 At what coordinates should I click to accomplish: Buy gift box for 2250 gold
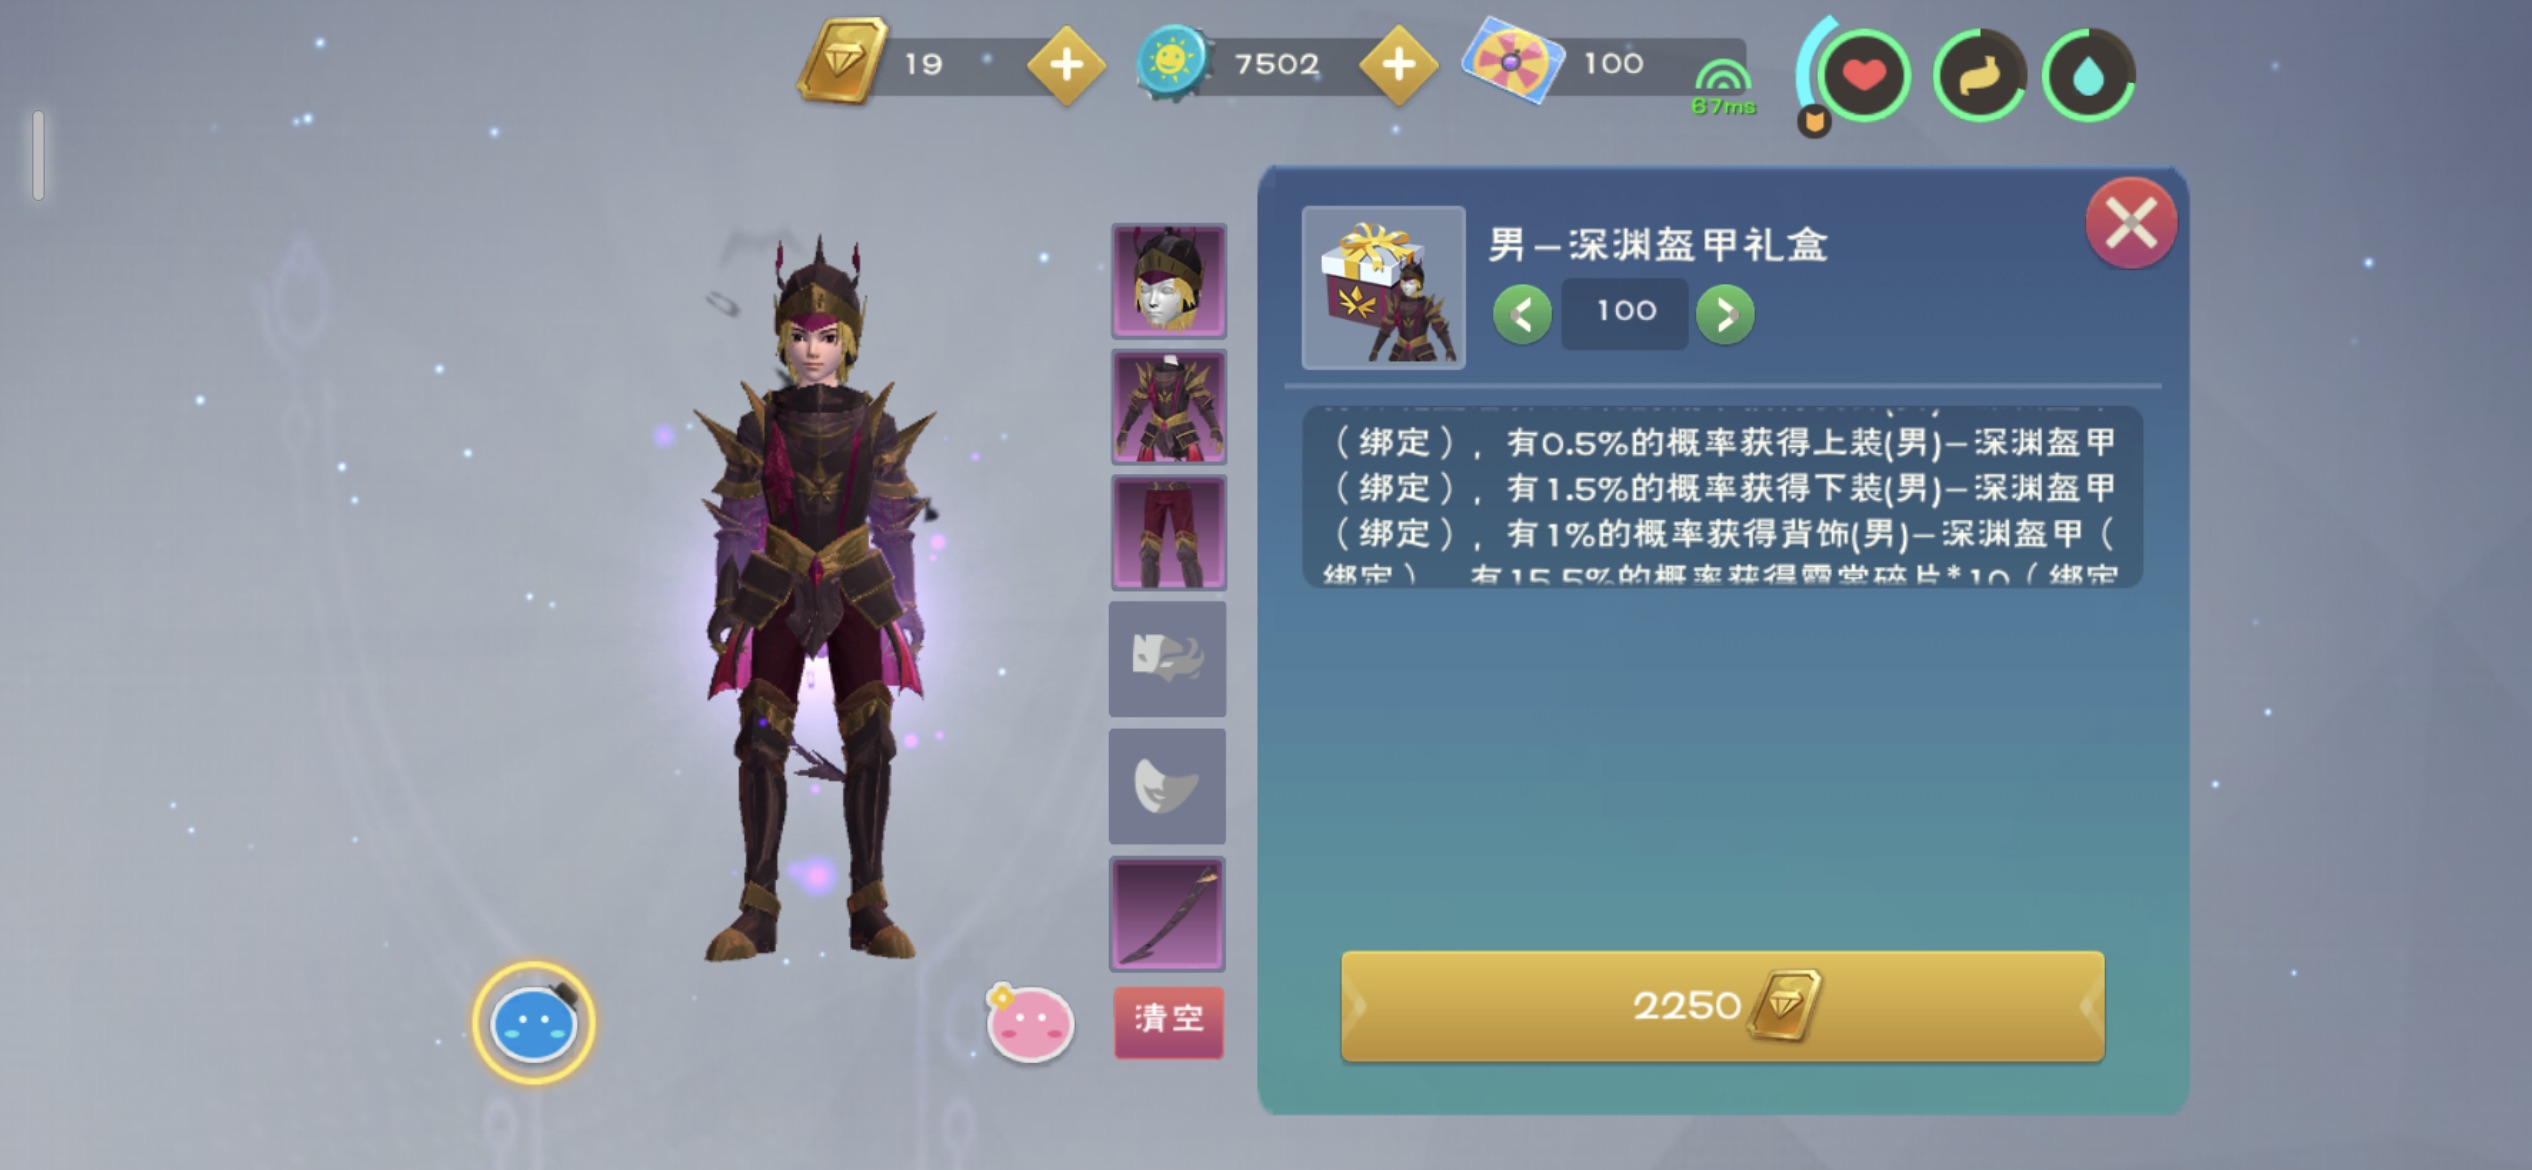tap(1722, 1006)
